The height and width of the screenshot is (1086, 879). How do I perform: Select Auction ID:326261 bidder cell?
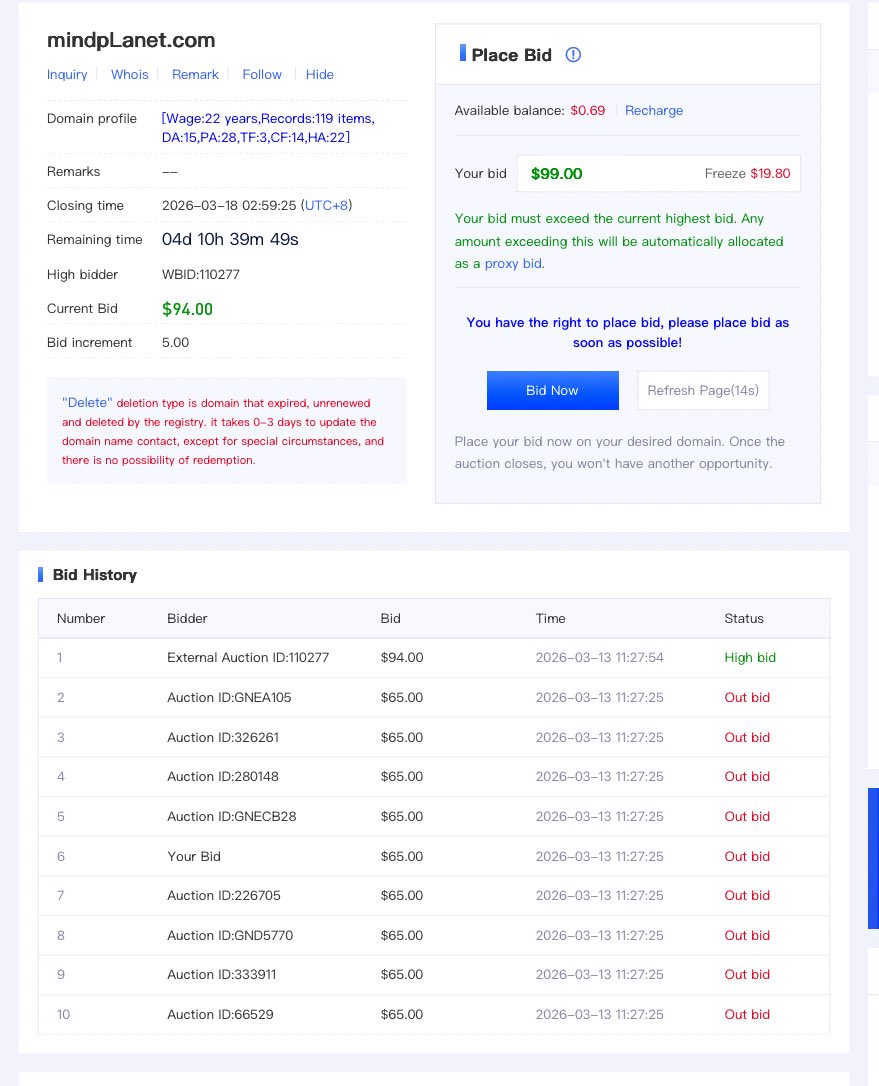pyautogui.click(x=223, y=738)
